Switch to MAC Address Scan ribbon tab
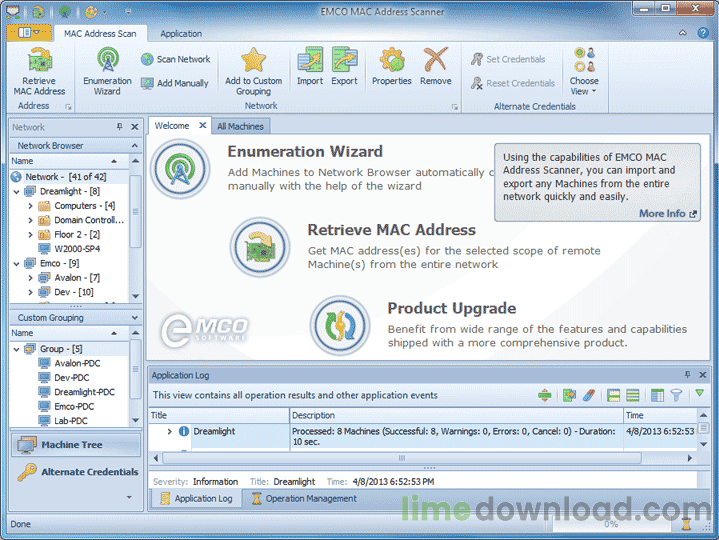Image resolution: width=719 pixels, height=540 pixels. 100,33
